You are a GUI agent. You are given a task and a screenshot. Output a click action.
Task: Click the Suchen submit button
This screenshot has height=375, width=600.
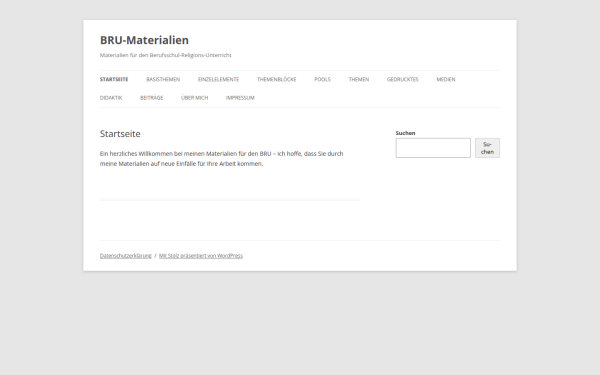click(487, 148)
